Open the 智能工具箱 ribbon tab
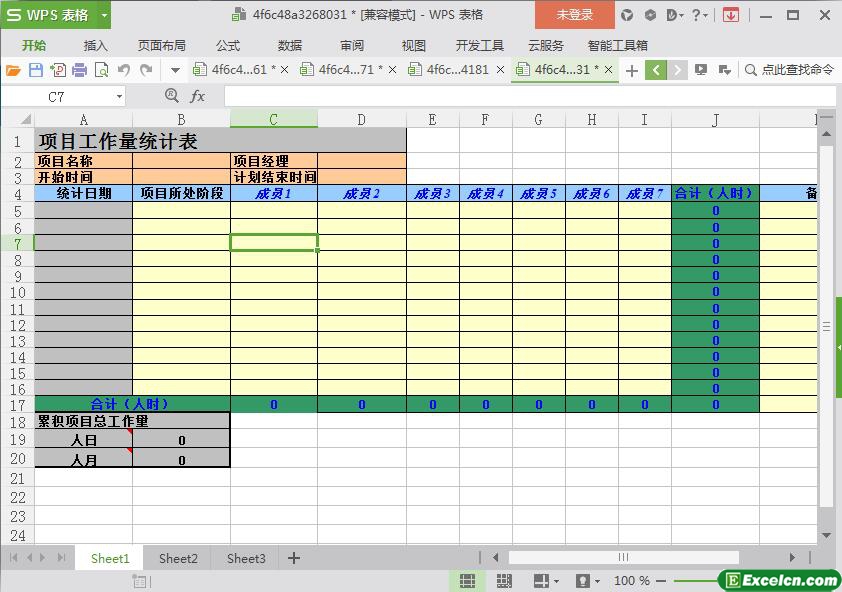Viewport: 842px width, 592px height. coord(618,46)
